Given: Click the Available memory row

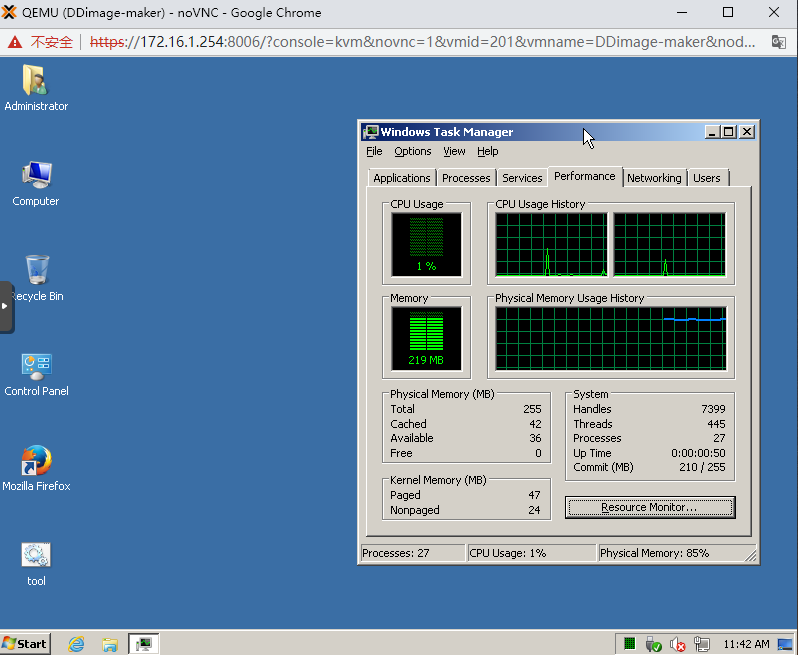Looking at the screenshot, I should coord(466,438).
